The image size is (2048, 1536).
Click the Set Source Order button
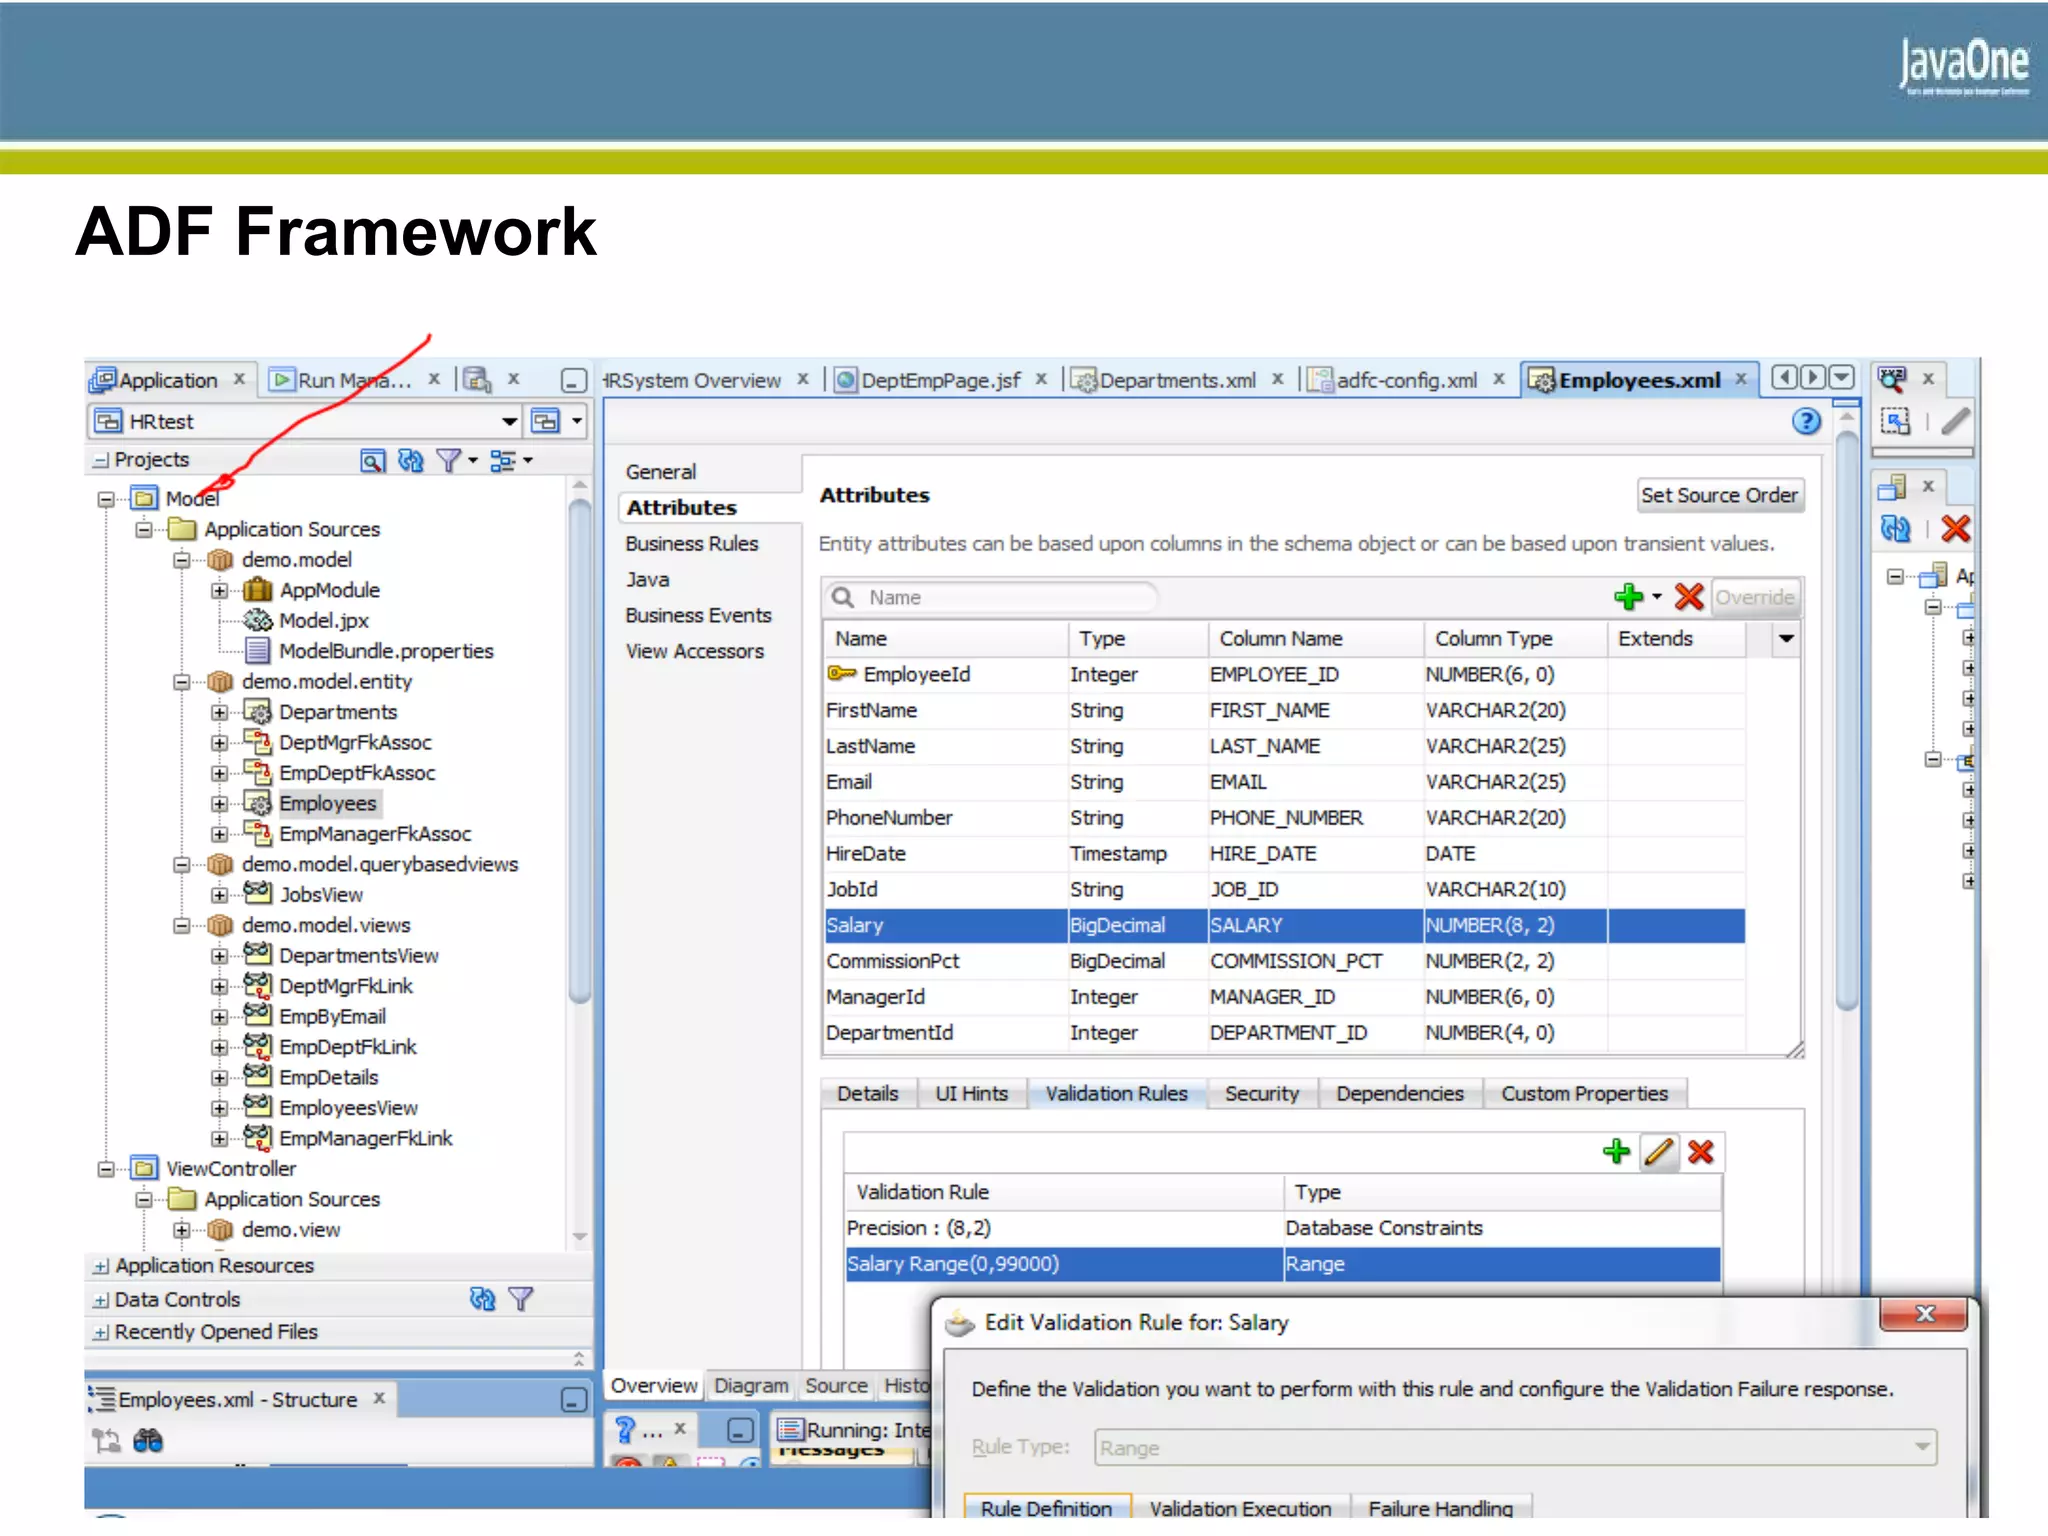(x=1719, y=495)
